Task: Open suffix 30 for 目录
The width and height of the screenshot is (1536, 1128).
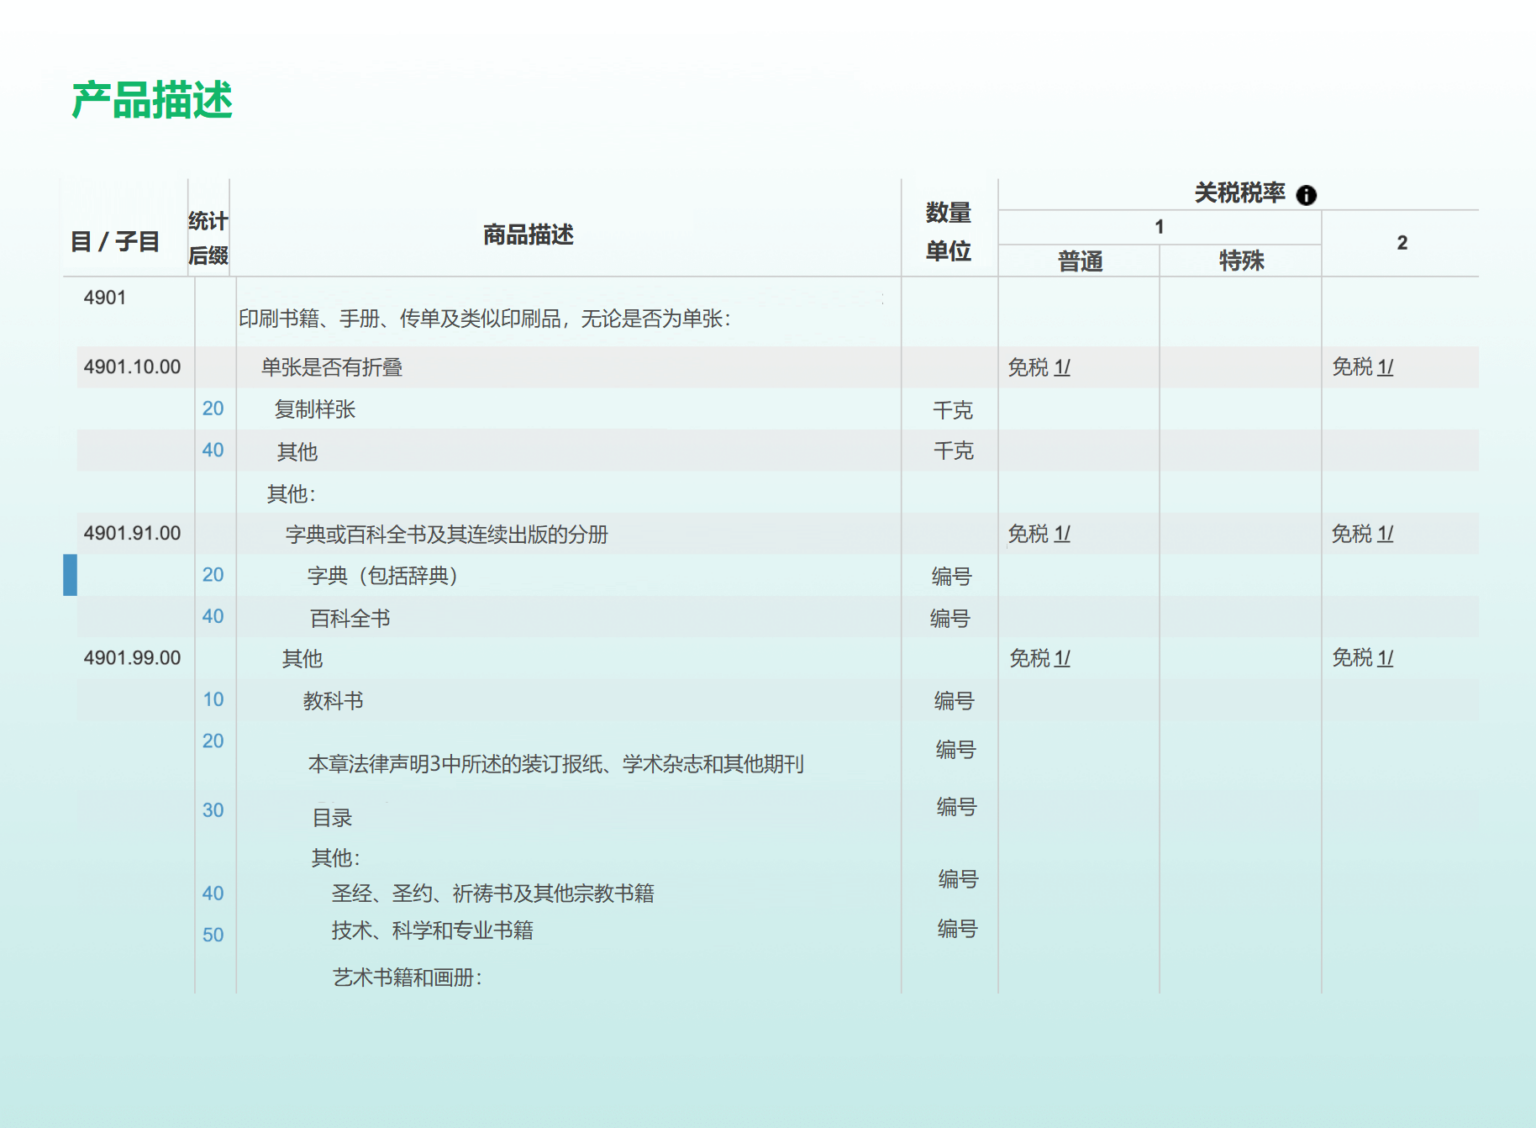Action: click(x=213, y=810)
